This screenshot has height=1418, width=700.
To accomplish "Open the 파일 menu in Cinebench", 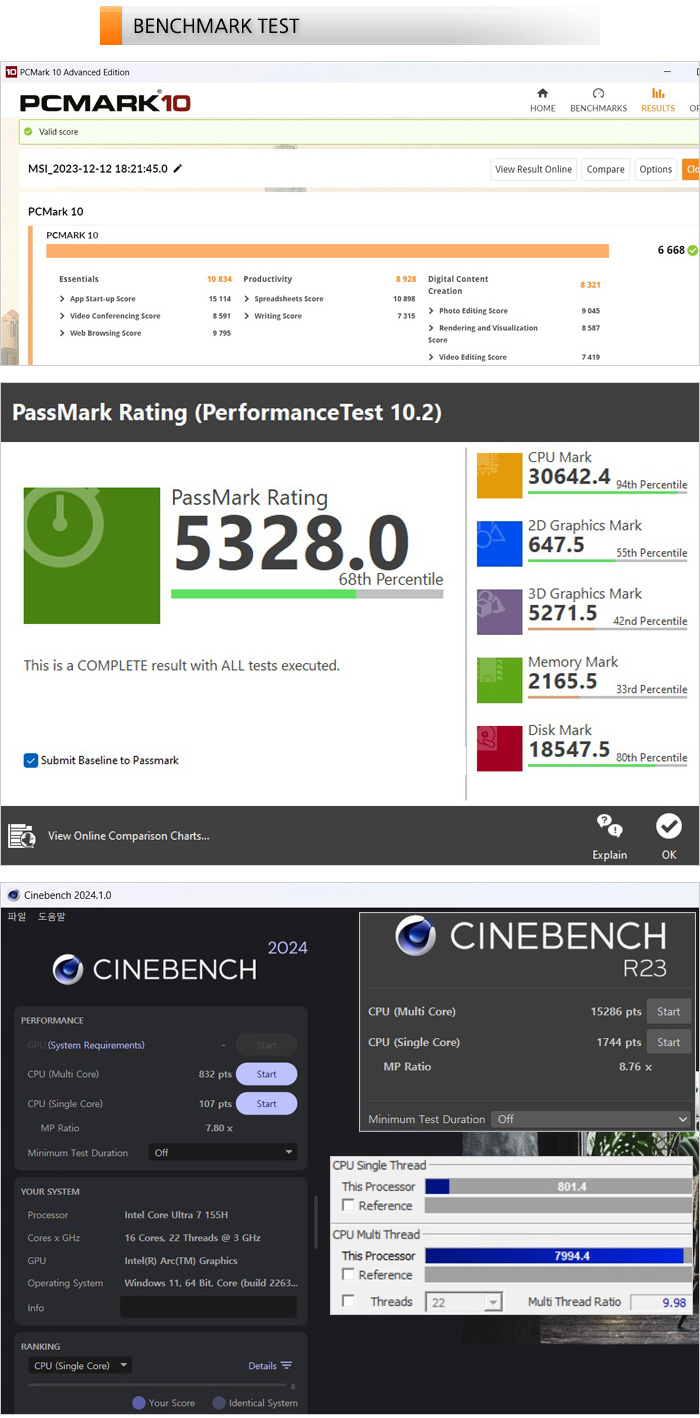I will pyautogui.click(x=17, y=916).
